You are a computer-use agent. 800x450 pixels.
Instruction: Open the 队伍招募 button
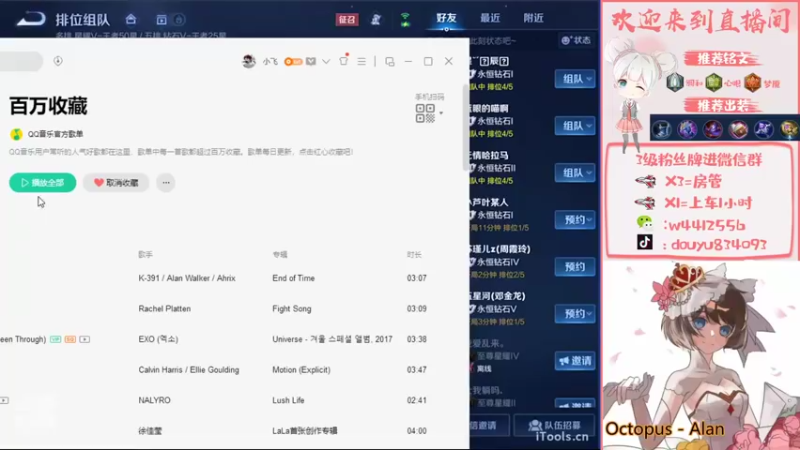click(555, 426)
